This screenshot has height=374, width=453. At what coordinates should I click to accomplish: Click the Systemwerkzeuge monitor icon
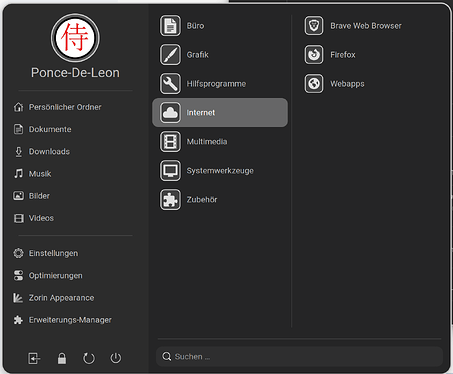(x=170, y=171)
